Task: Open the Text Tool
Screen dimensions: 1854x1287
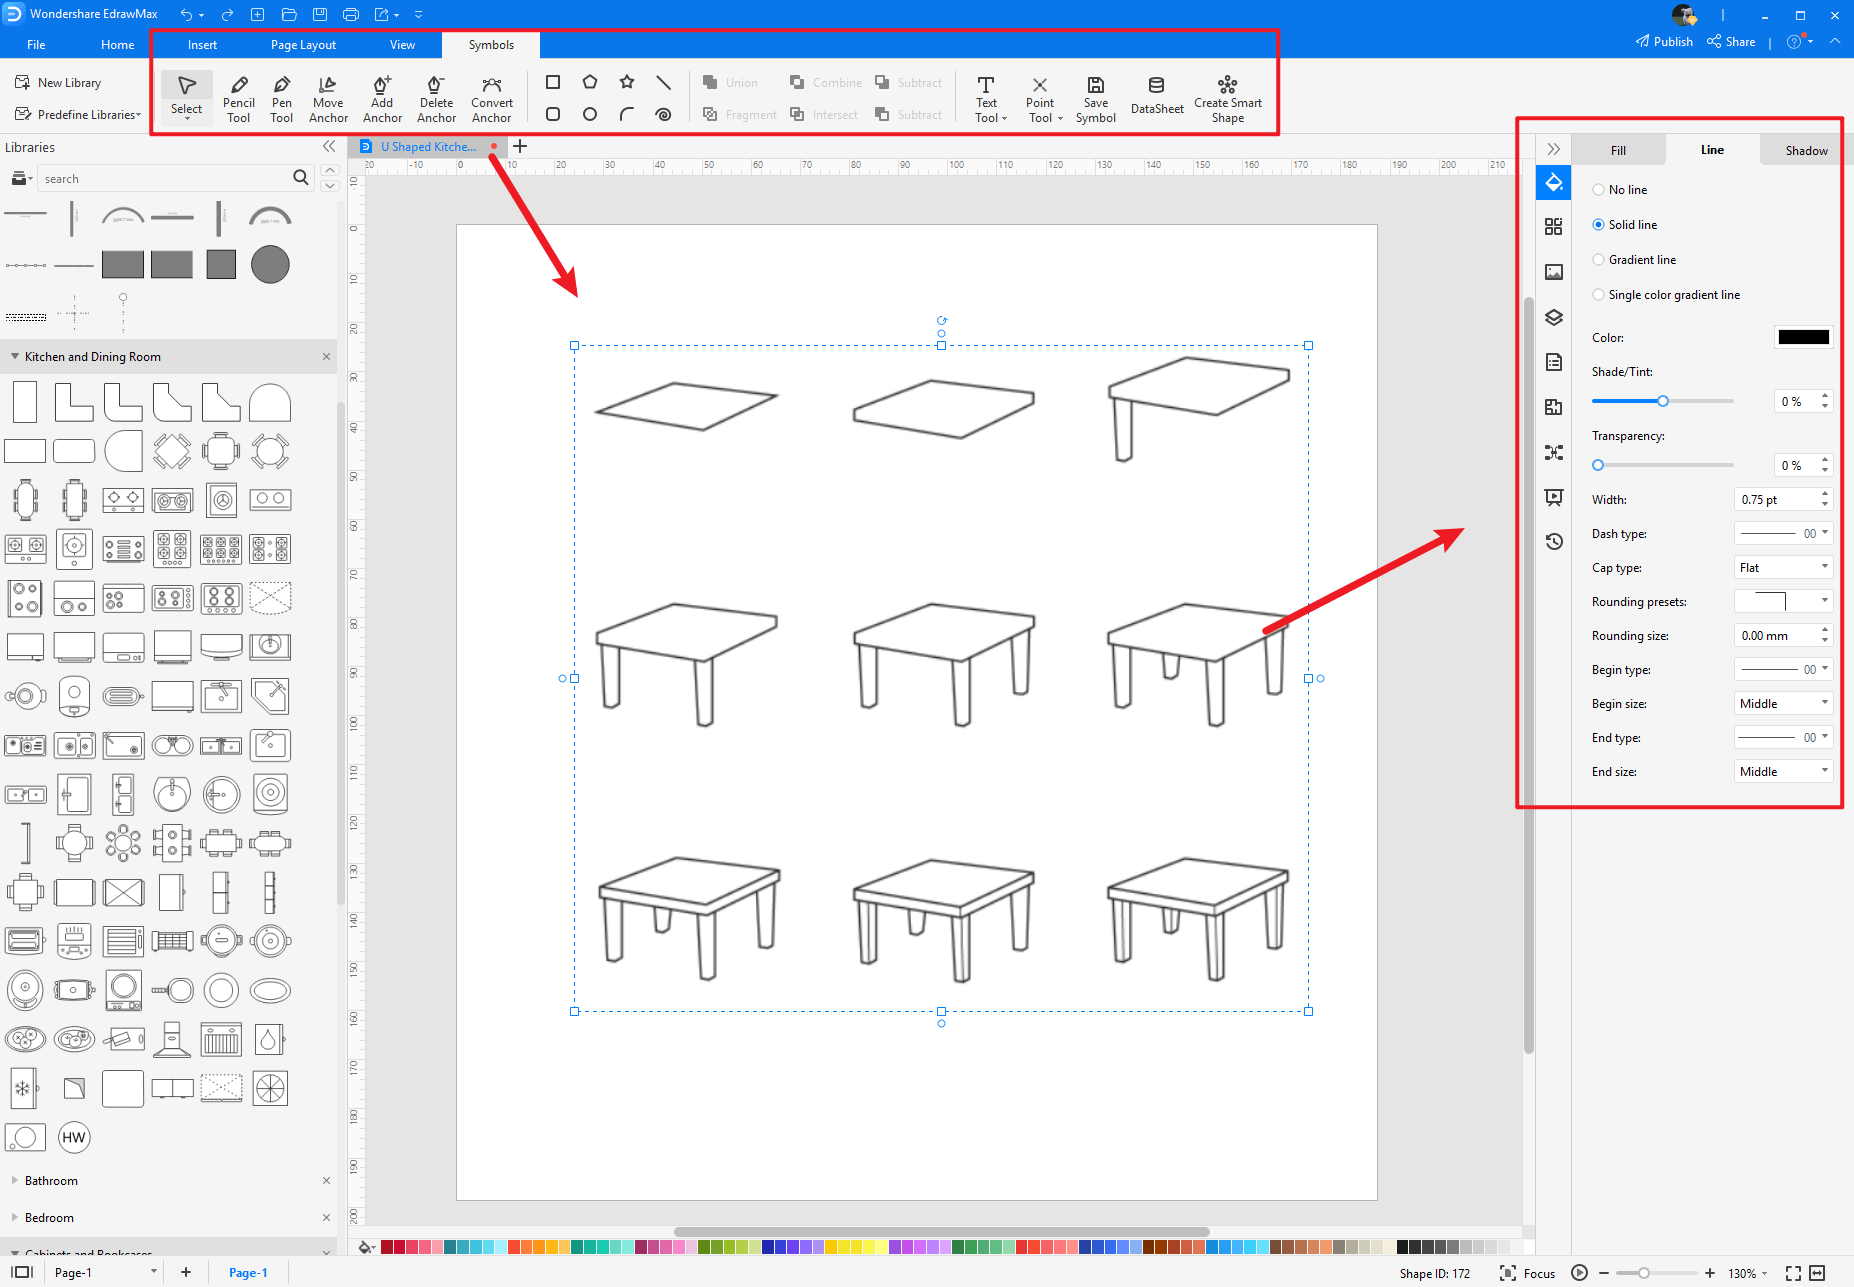Action: click(986, 96)
